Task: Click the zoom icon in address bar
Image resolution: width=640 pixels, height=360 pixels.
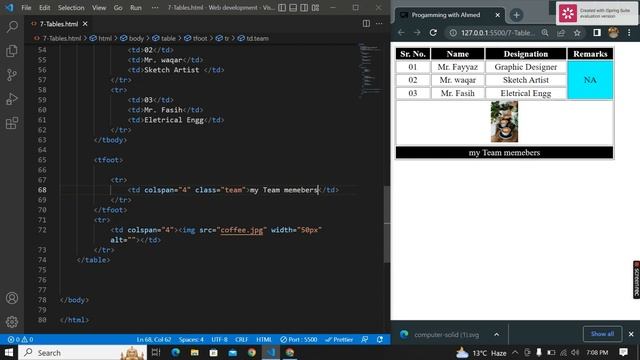Action: 545,33
